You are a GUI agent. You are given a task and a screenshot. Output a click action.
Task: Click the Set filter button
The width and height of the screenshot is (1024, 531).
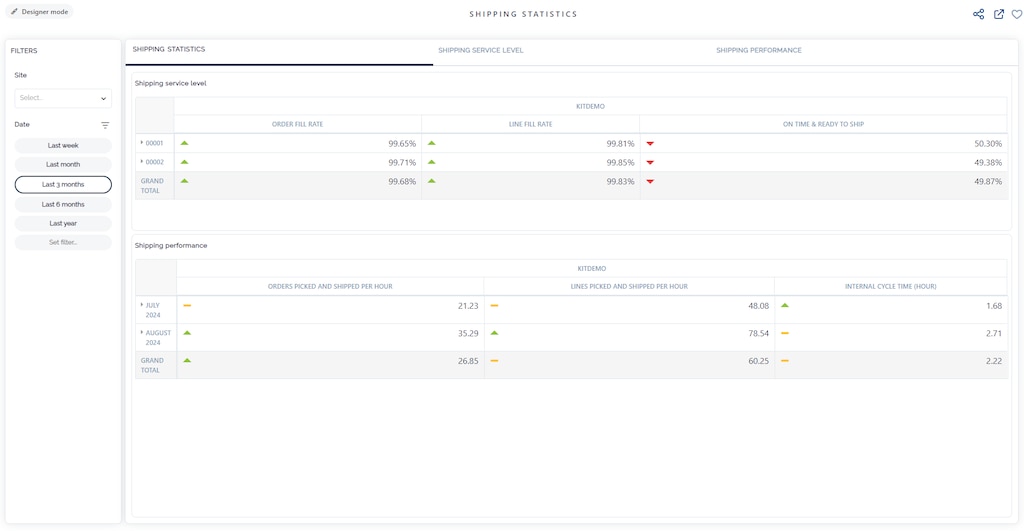(63, 243)
